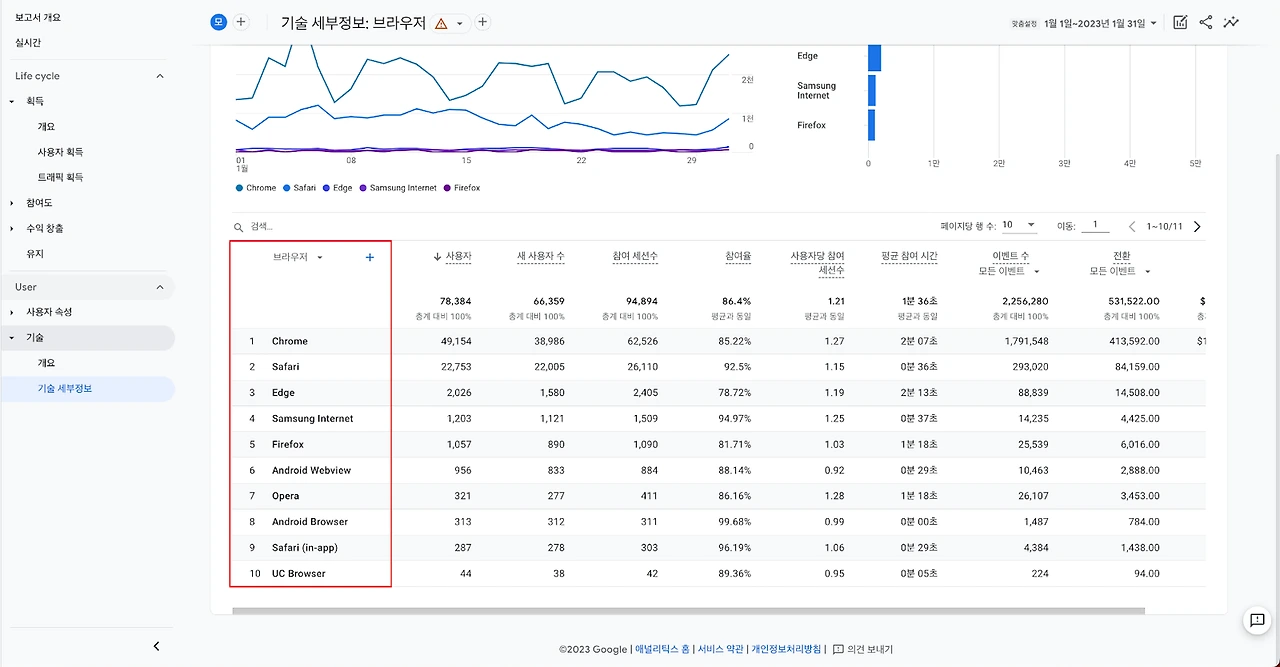Open 개요 under 기술
Image resolution: width=1280 pixels, height=667 pixels.
point(46,363)
